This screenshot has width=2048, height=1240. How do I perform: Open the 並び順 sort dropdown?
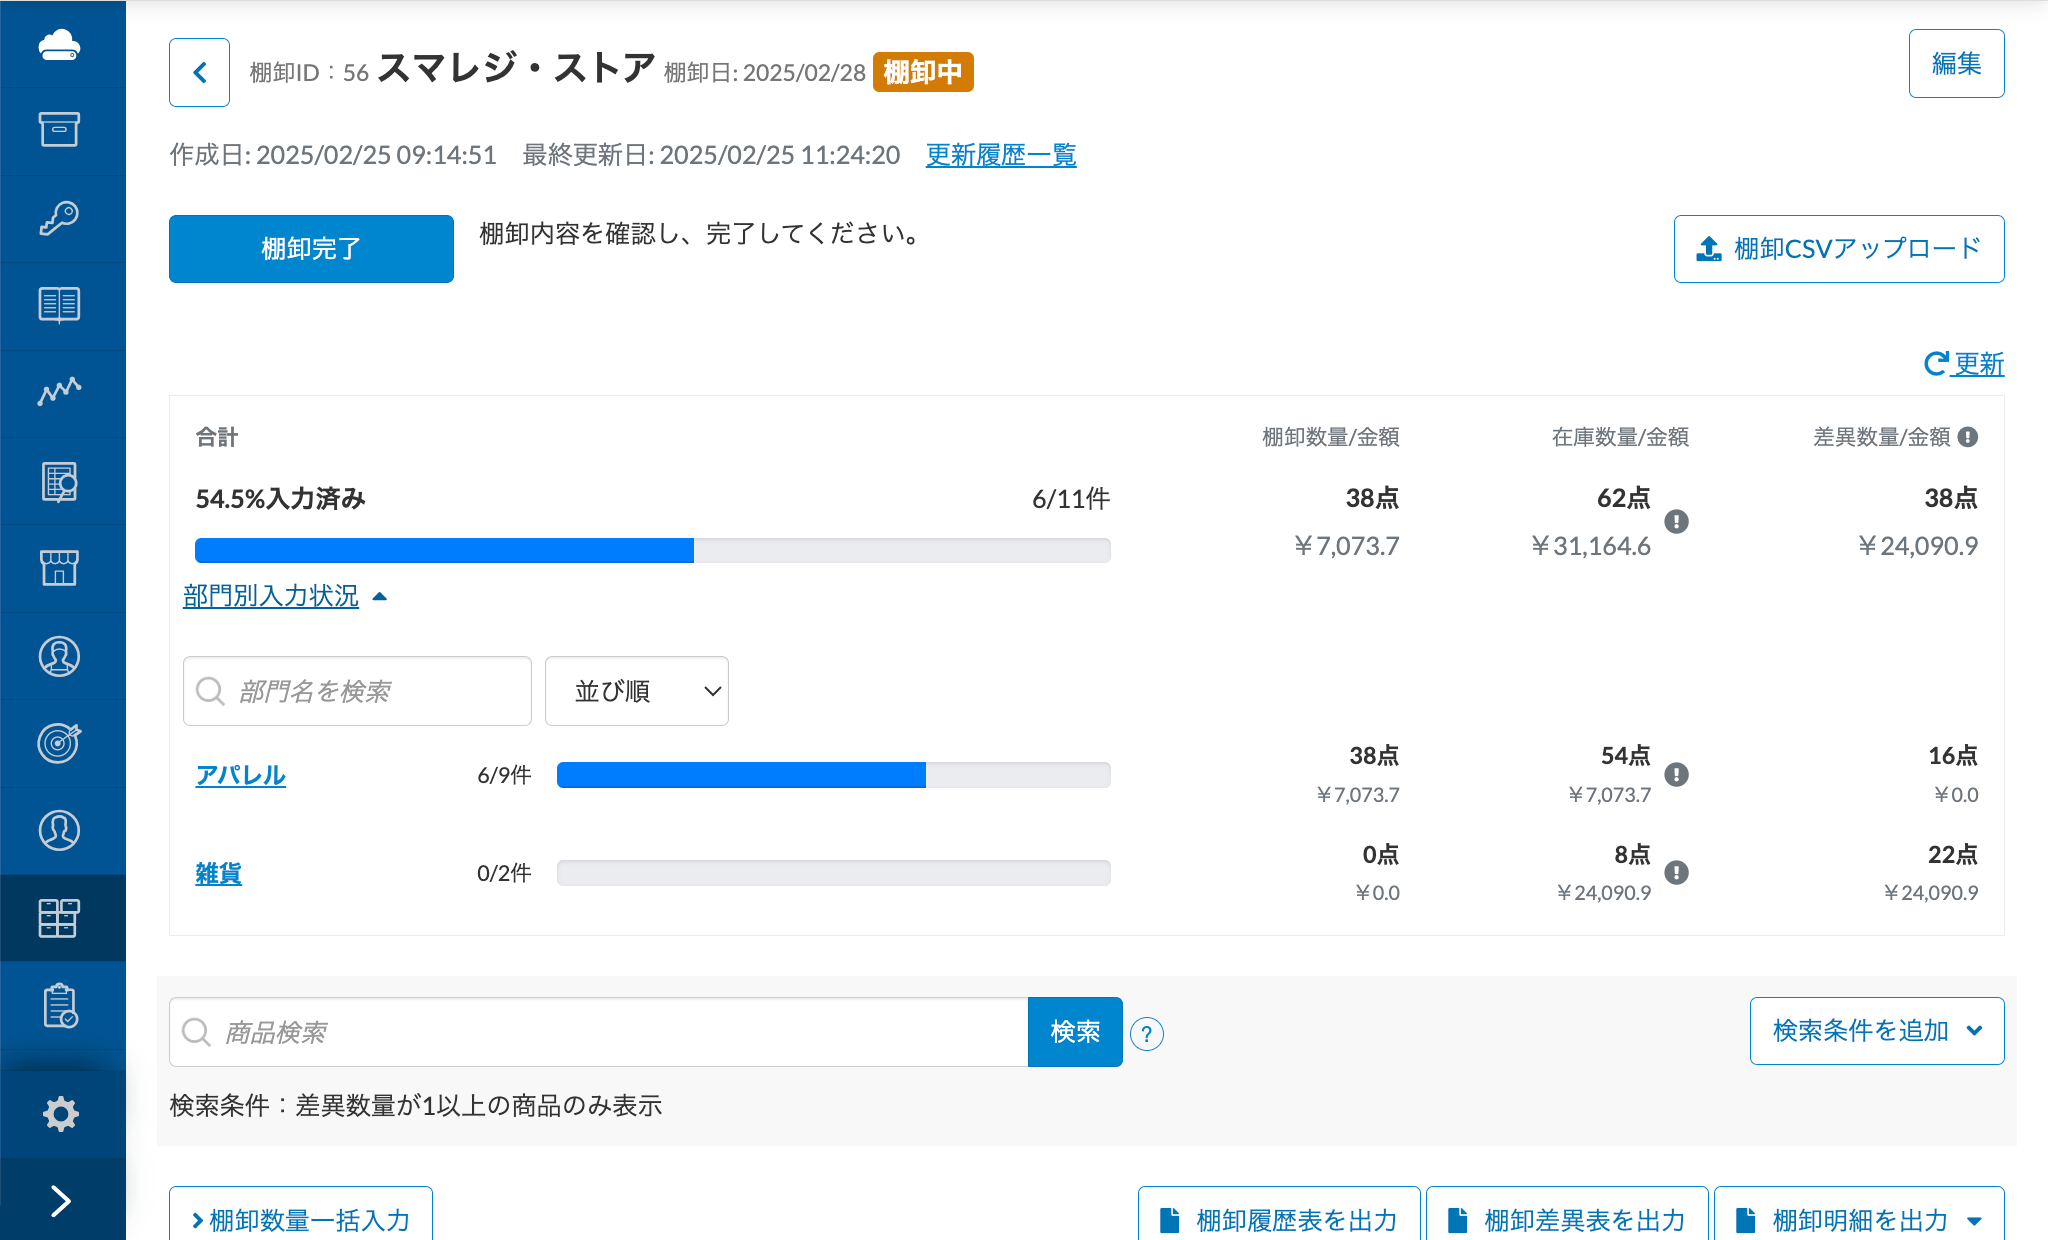tap(636, 691)
